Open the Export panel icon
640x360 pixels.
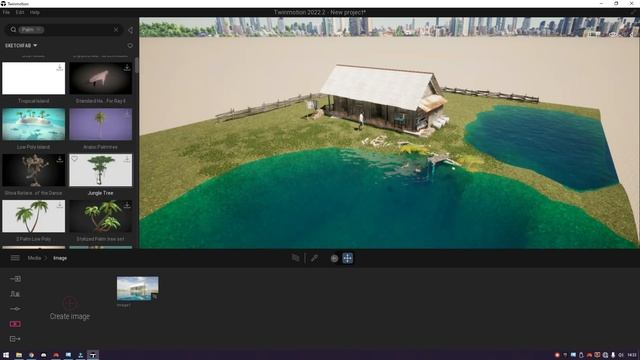point(15,339)
